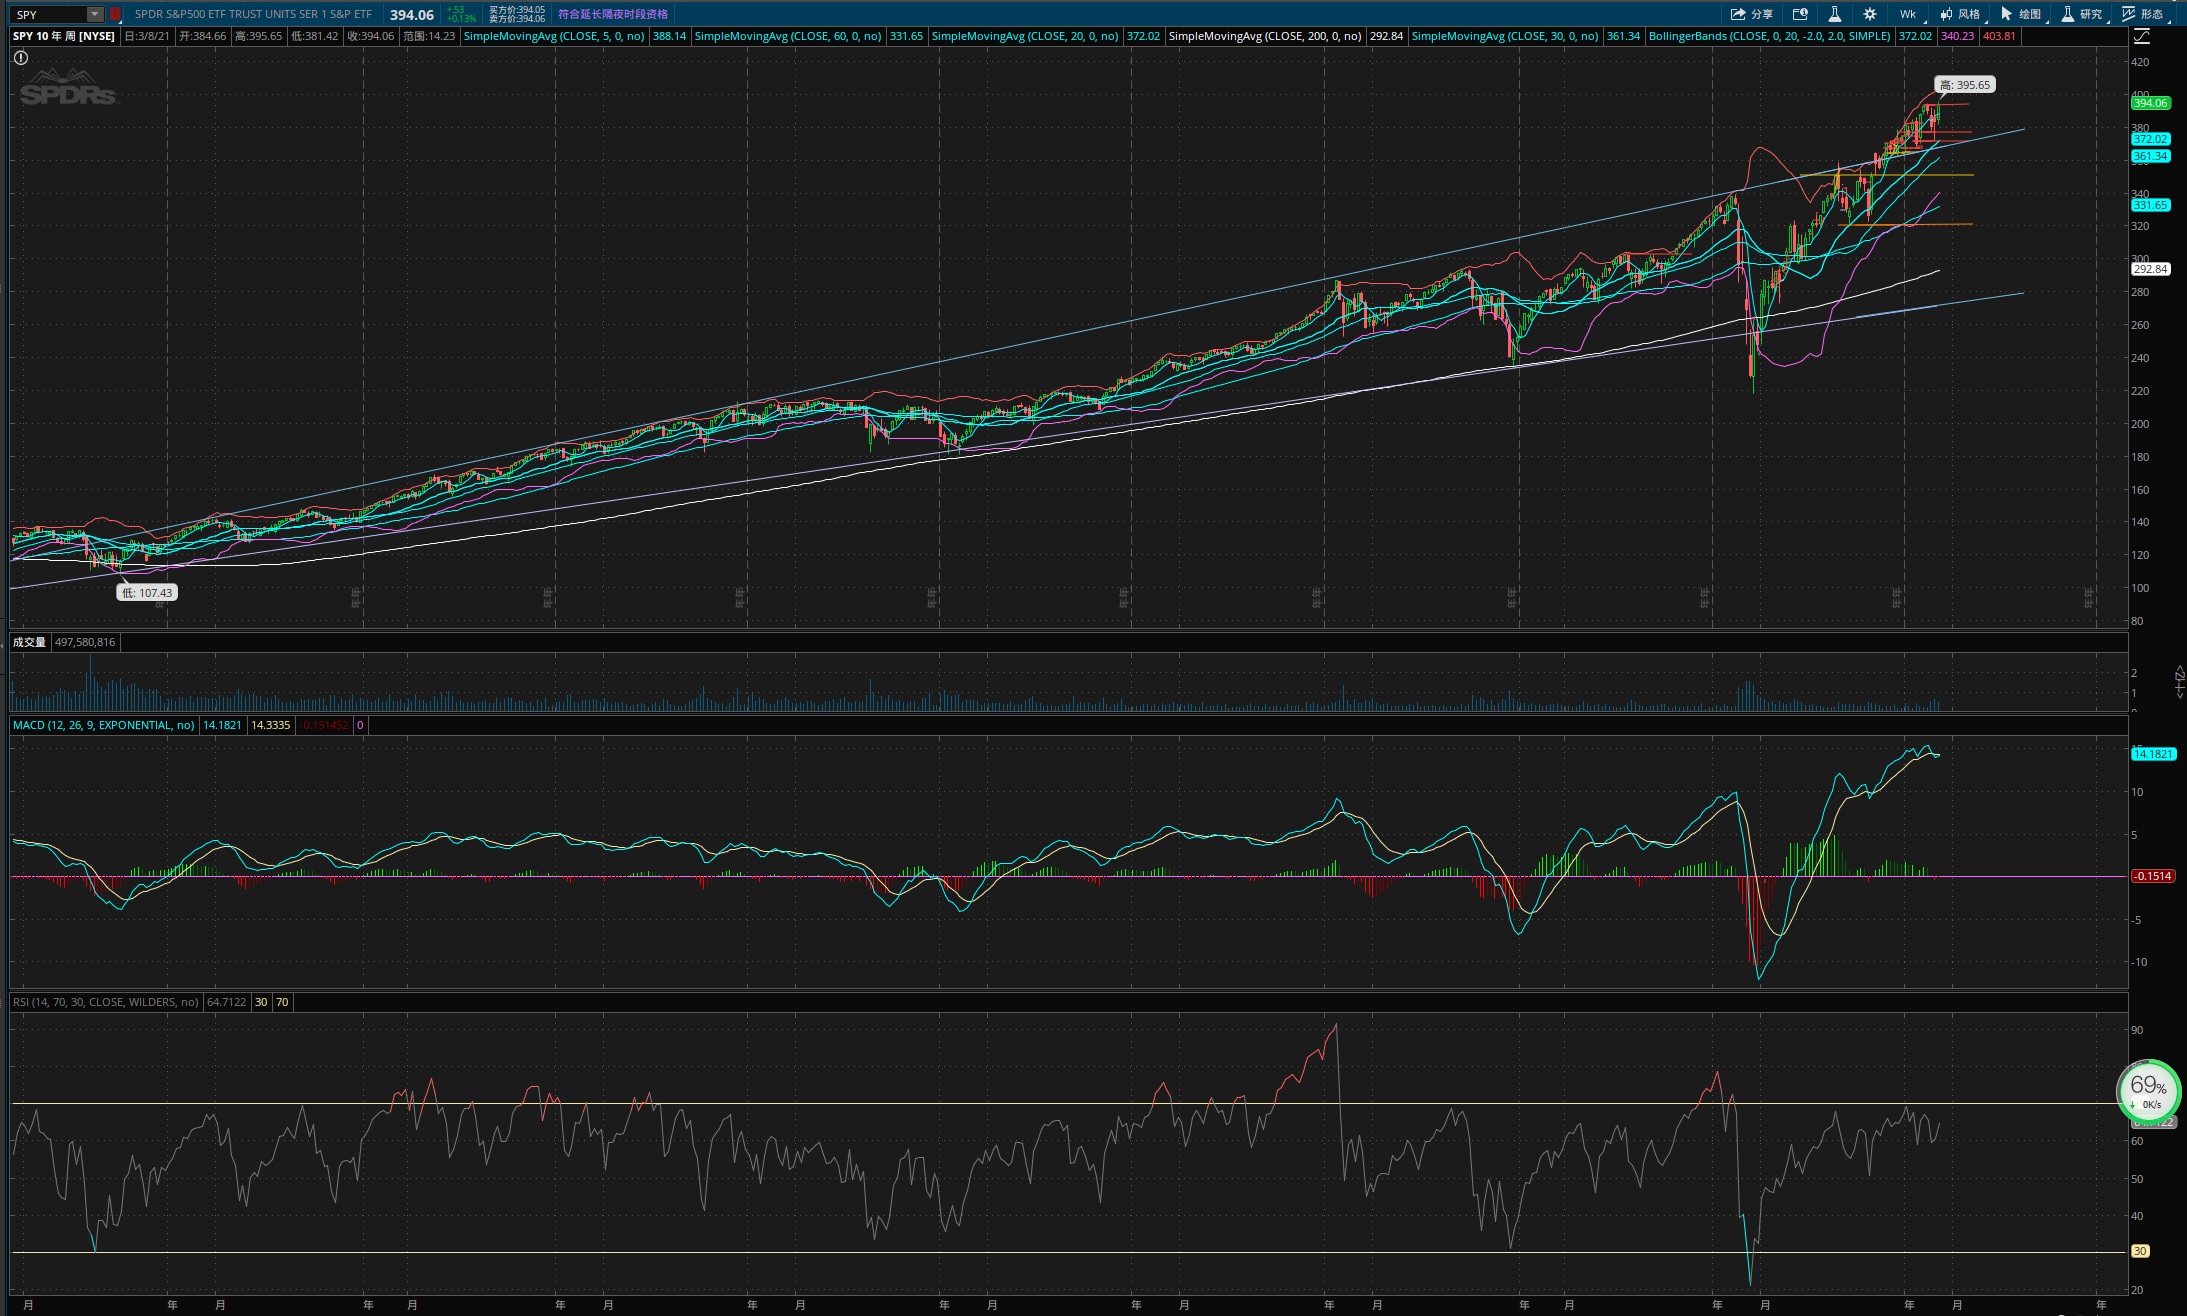Click the 394.06 green price axis tag
The height and width of the screenshot is (1316, 2187).
point(2150,103)
